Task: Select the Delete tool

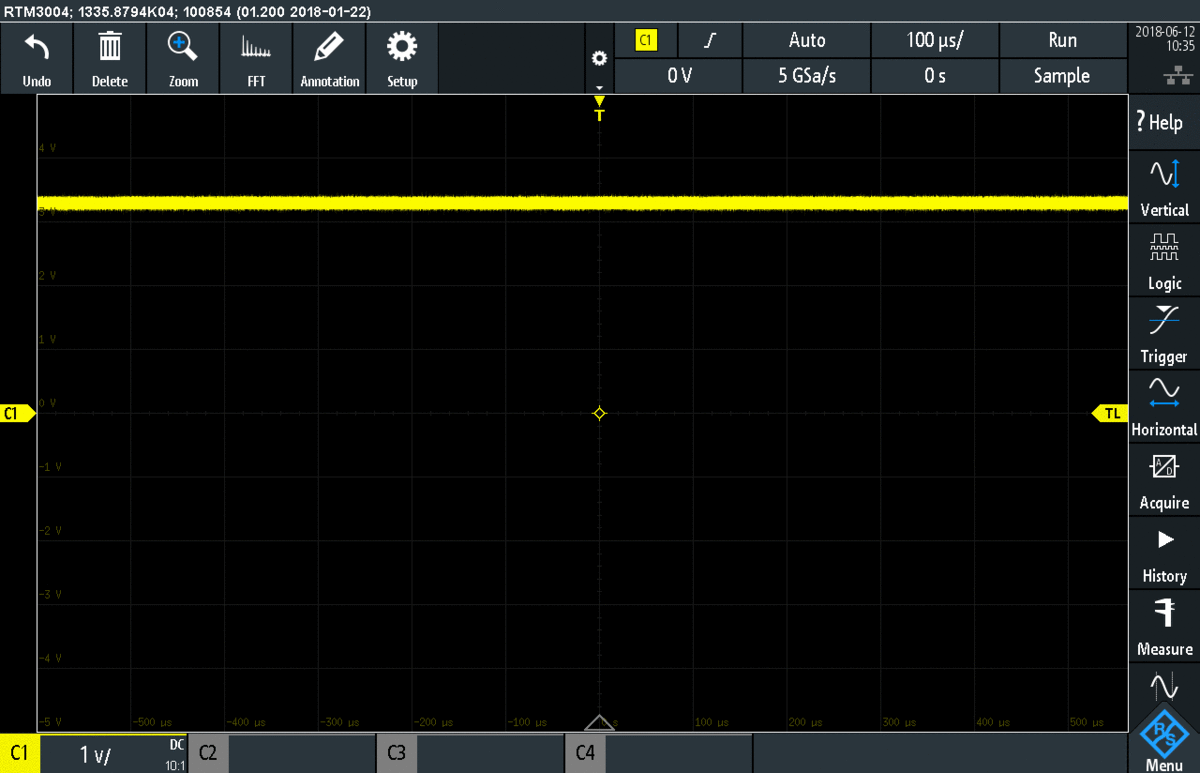Action: click(109, 57)
